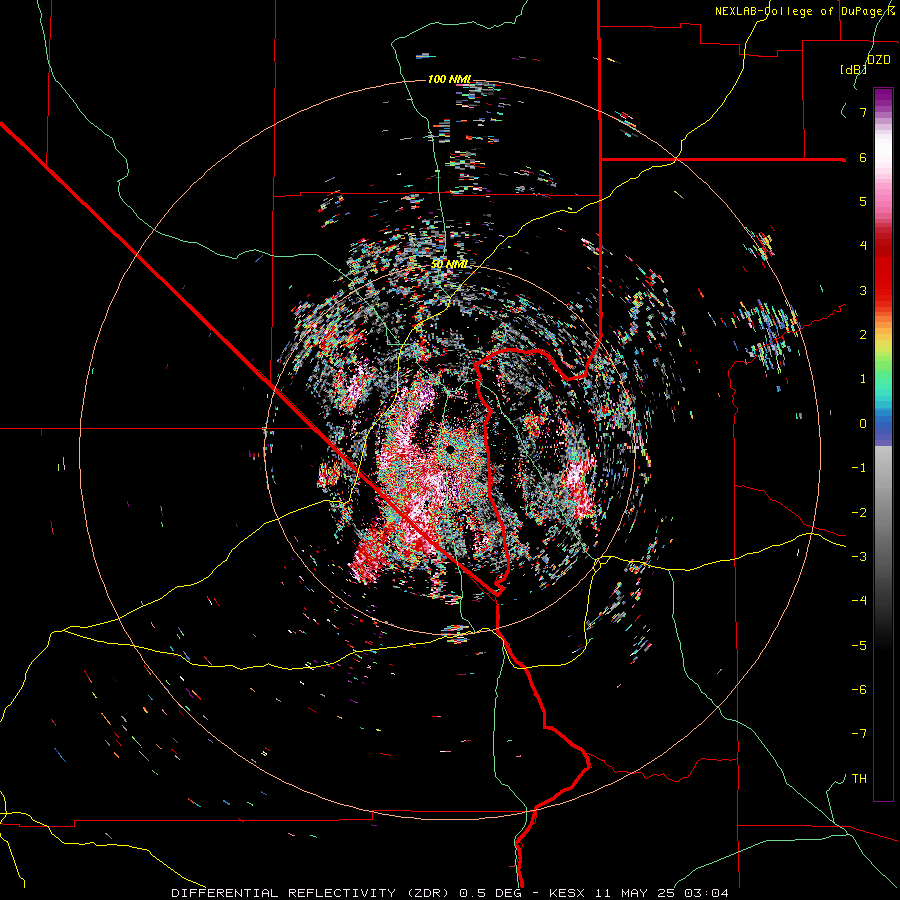This screenshot has height=900, width=900.
Task: Click the "100 NMI" range ring label
Action: (449, 79)
